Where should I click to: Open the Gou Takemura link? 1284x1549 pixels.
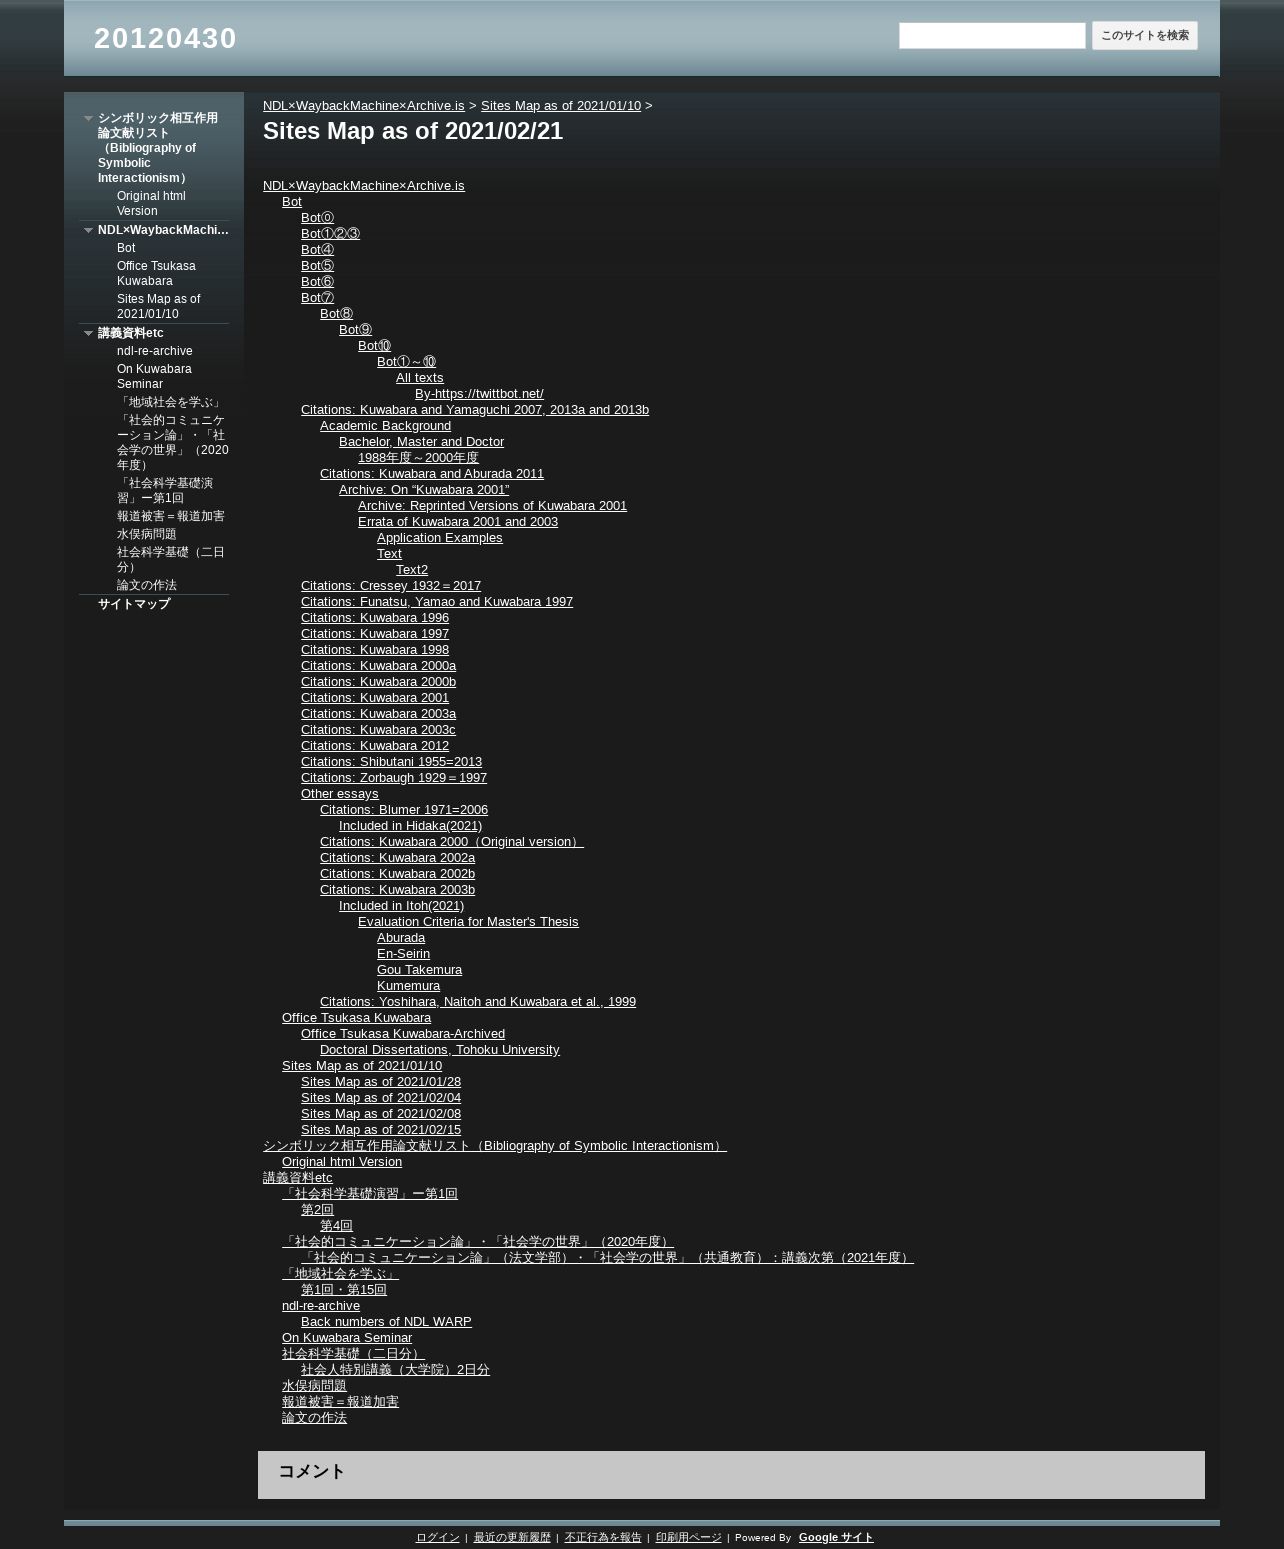pos(419,969)
